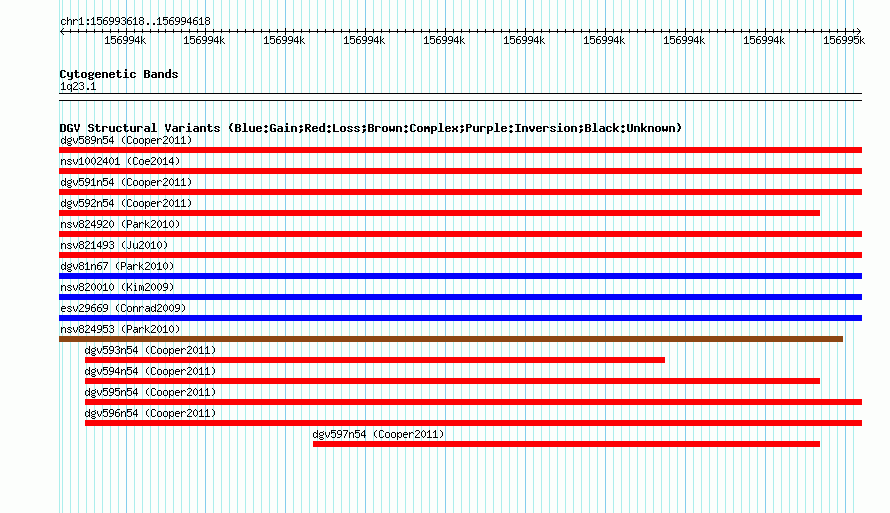Click the 156995k ruler tick label

point(844,40)
